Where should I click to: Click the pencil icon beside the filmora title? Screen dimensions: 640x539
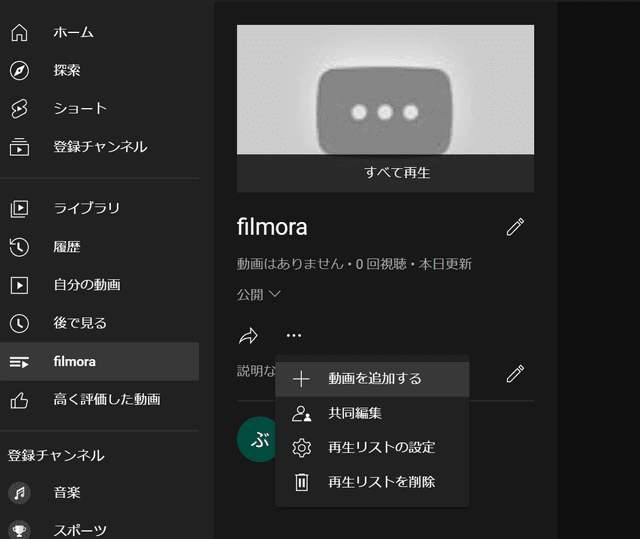pos(515,227)
